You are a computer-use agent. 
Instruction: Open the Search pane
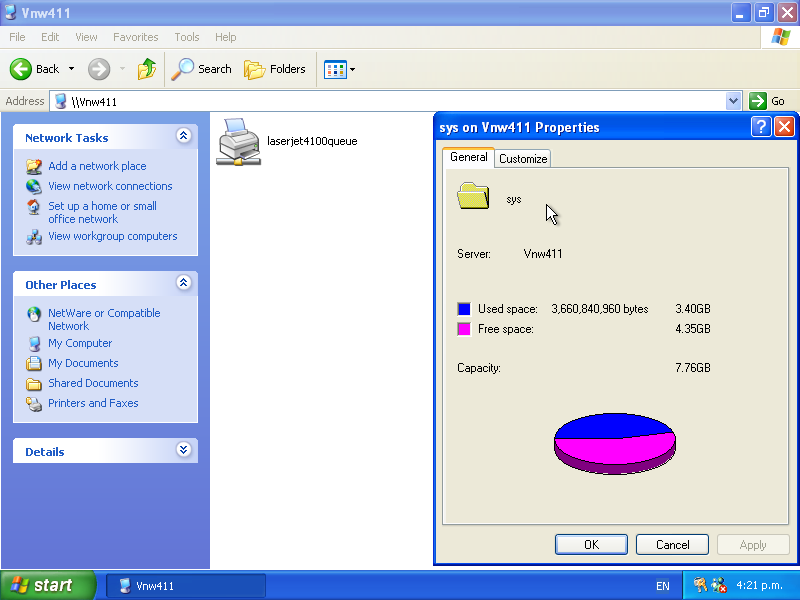tap(201, 69)
